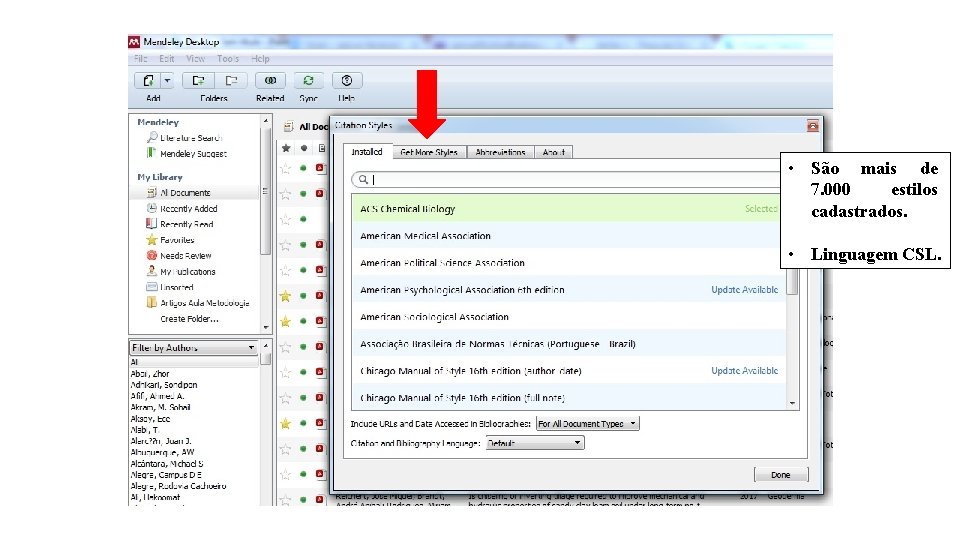This screenshot has height=540, width=960.
Task: Click the Done button
Action: click(x=781, y=474)
